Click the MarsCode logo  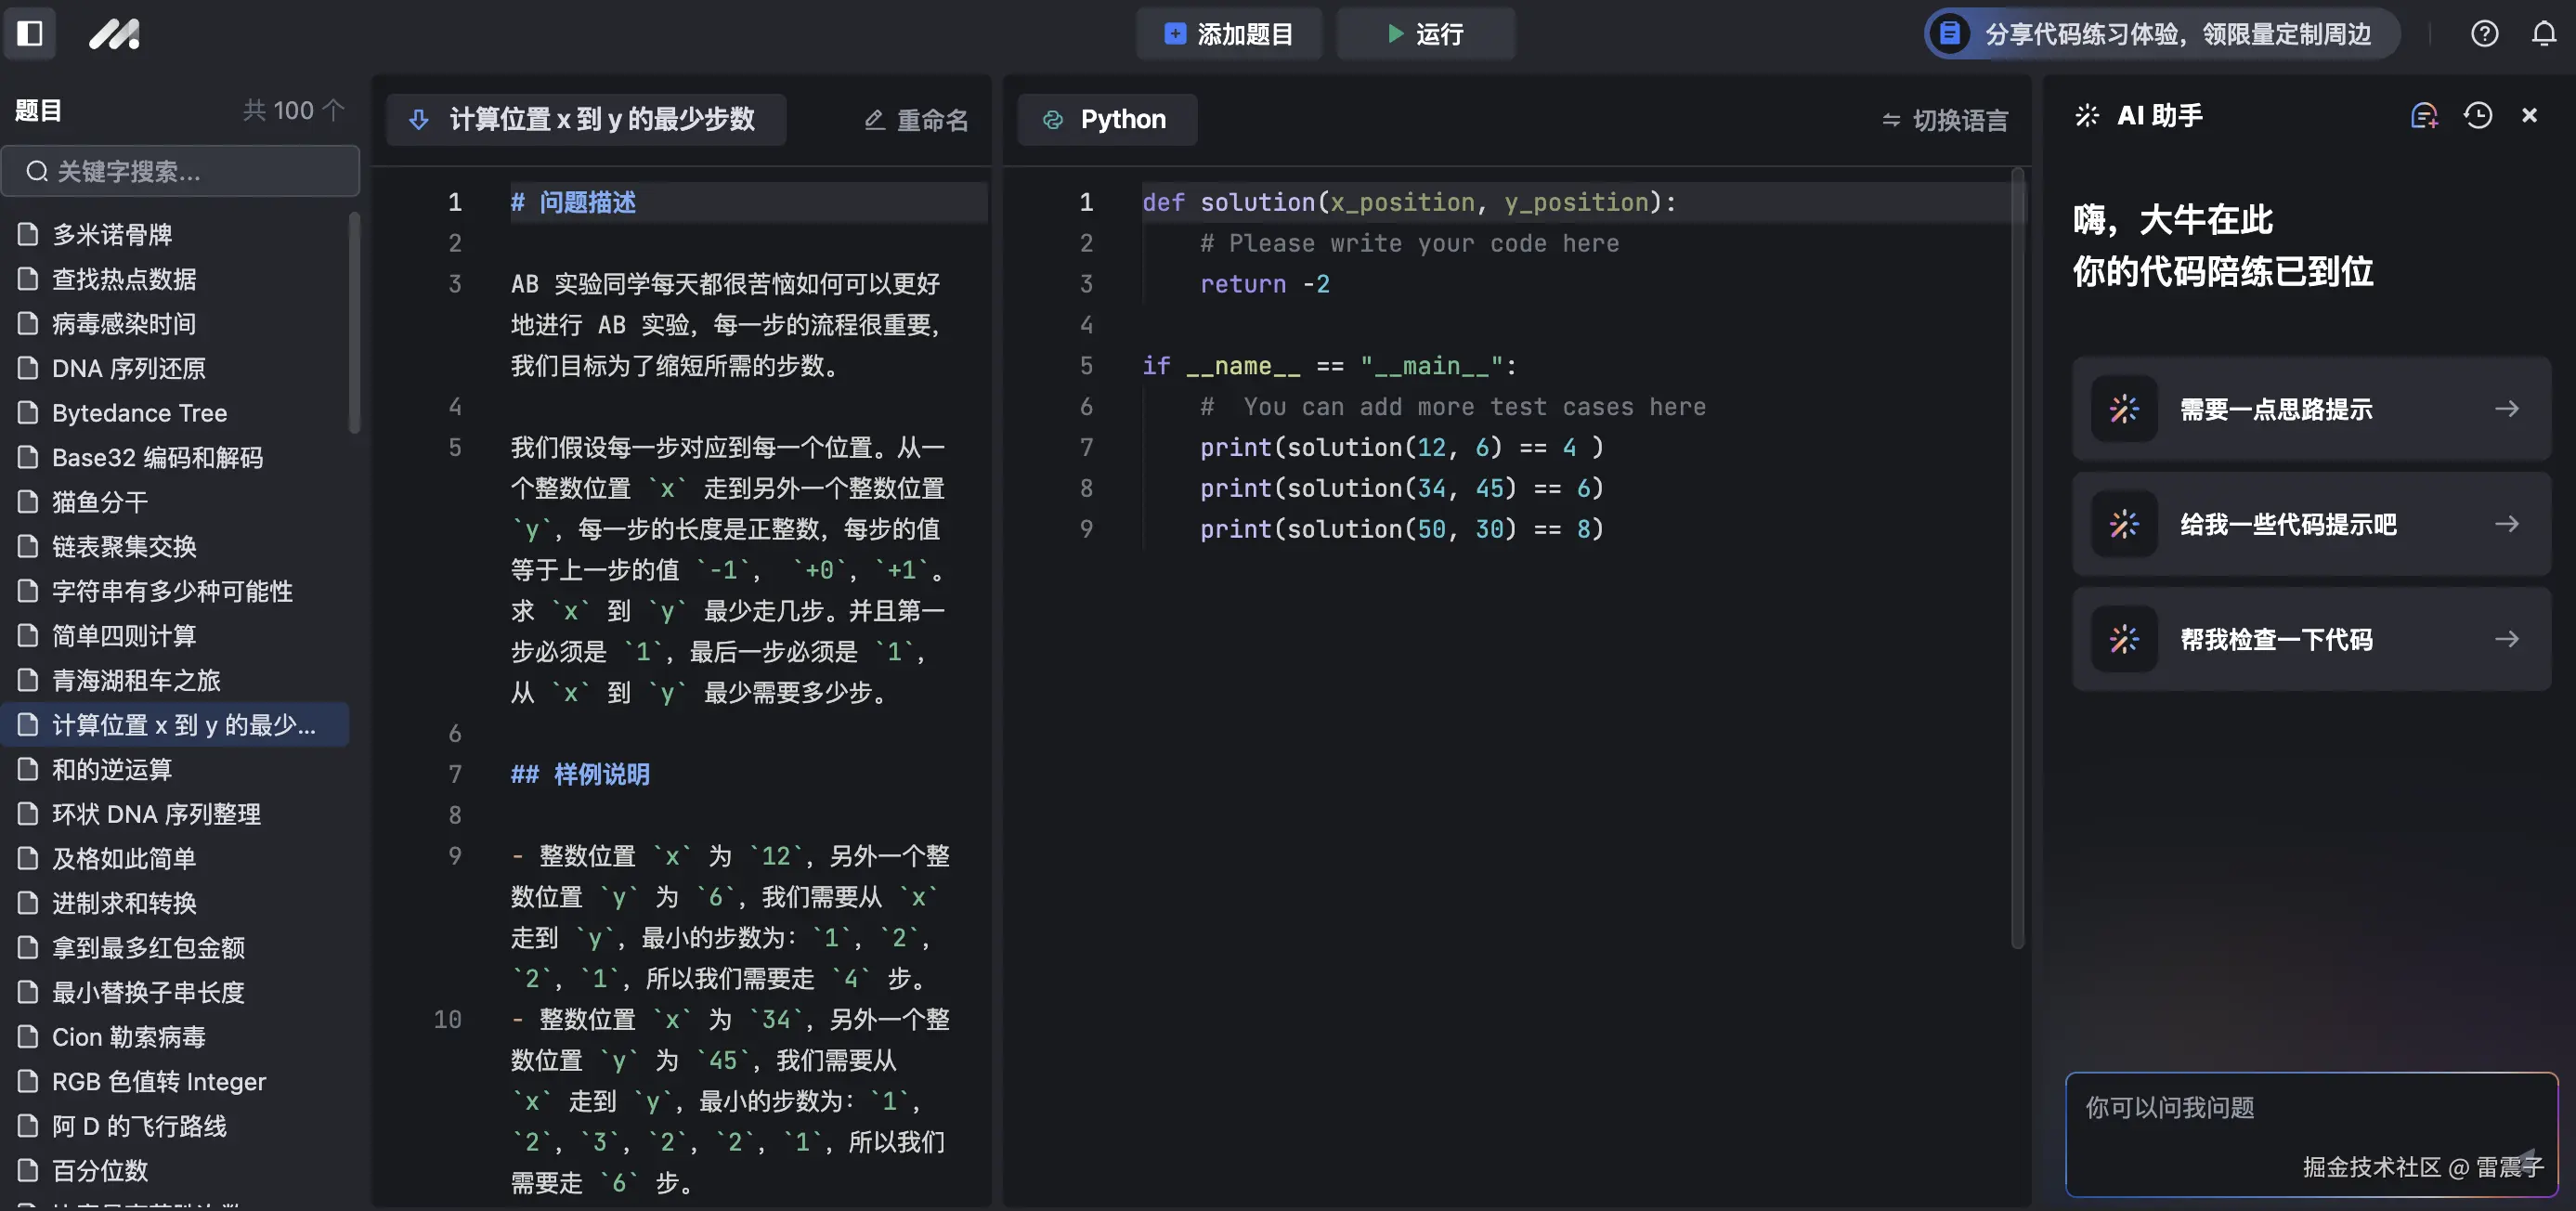click(114, 33)
